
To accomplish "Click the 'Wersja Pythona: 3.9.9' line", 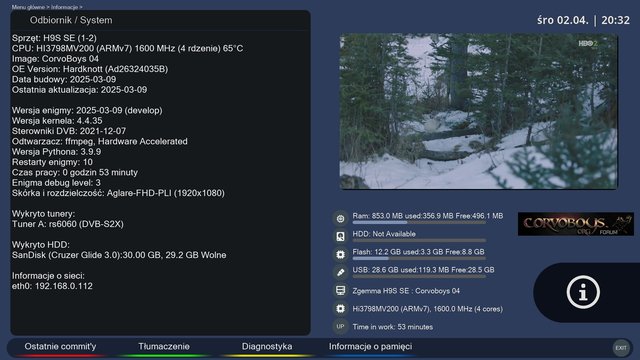I will click(x=56, y=152).
